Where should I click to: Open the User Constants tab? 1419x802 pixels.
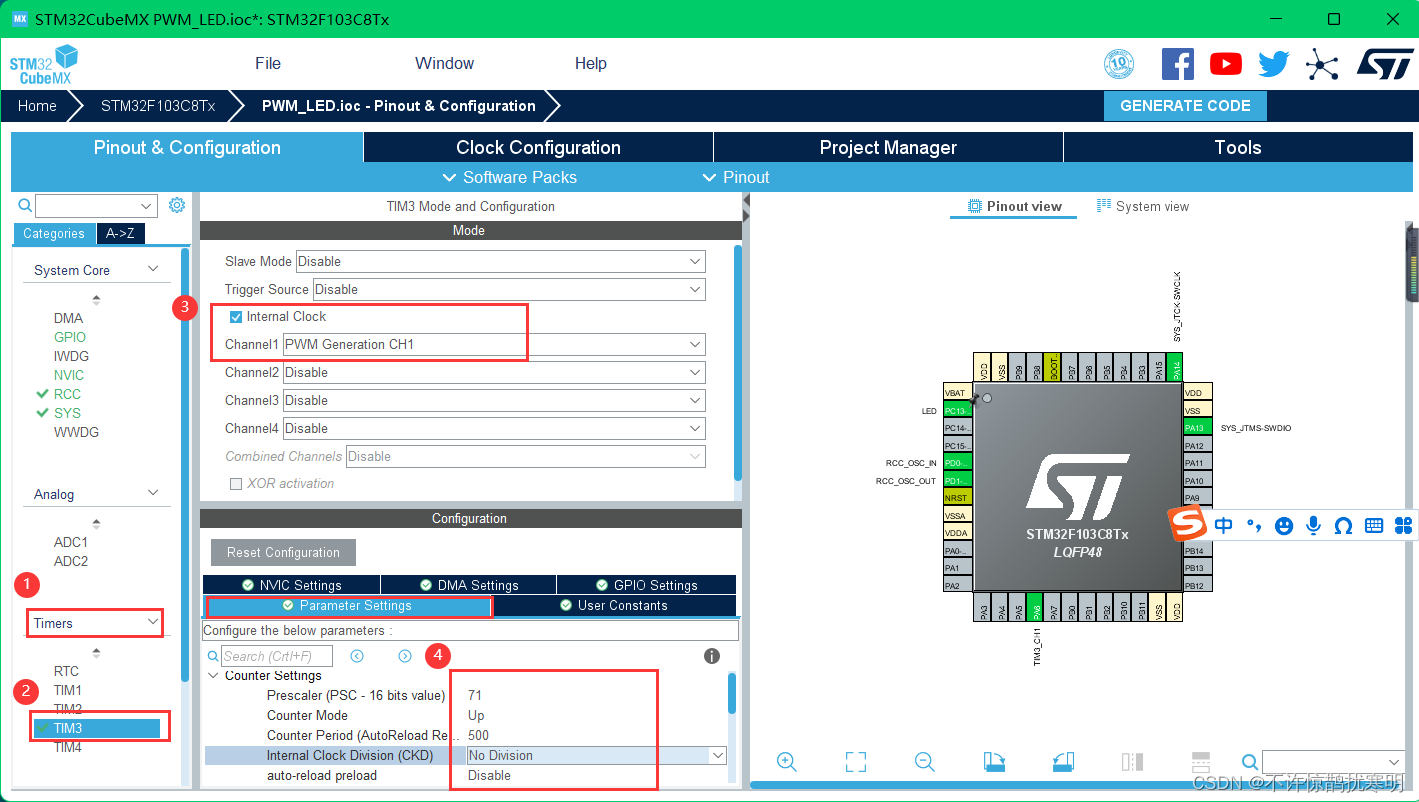pos(614,605)
